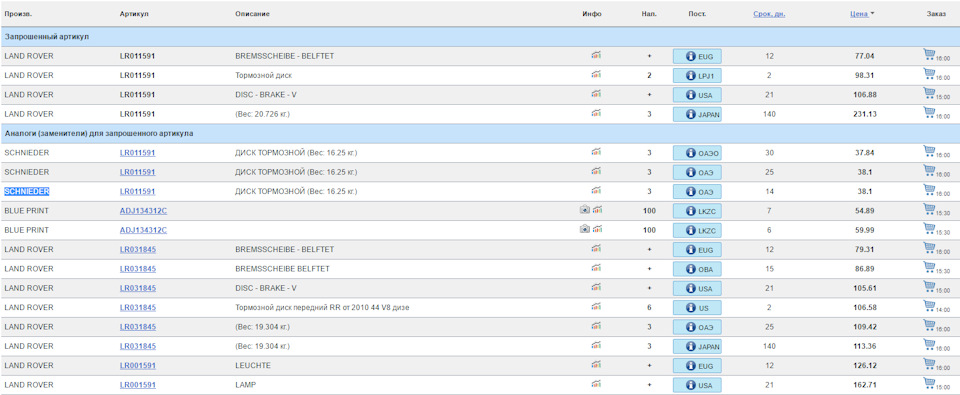This screenshot has height=395, width=960.
Task: Open photo icon for BLUE PRINT 54.89 row
Action: (585, 210)
